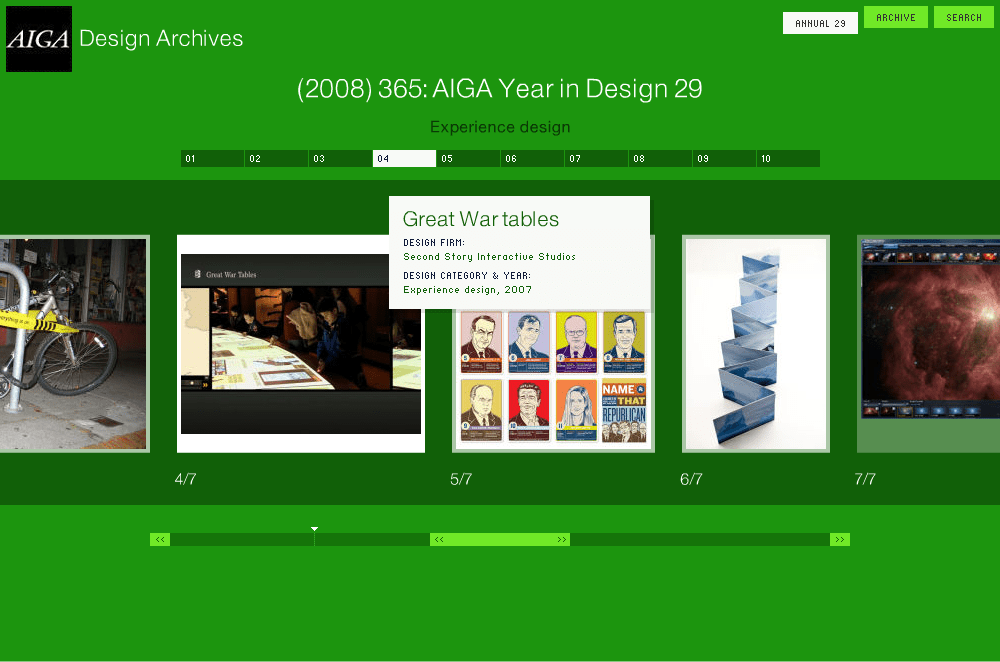Select section tab 03
1000x662 pixels.
(341, 158)
